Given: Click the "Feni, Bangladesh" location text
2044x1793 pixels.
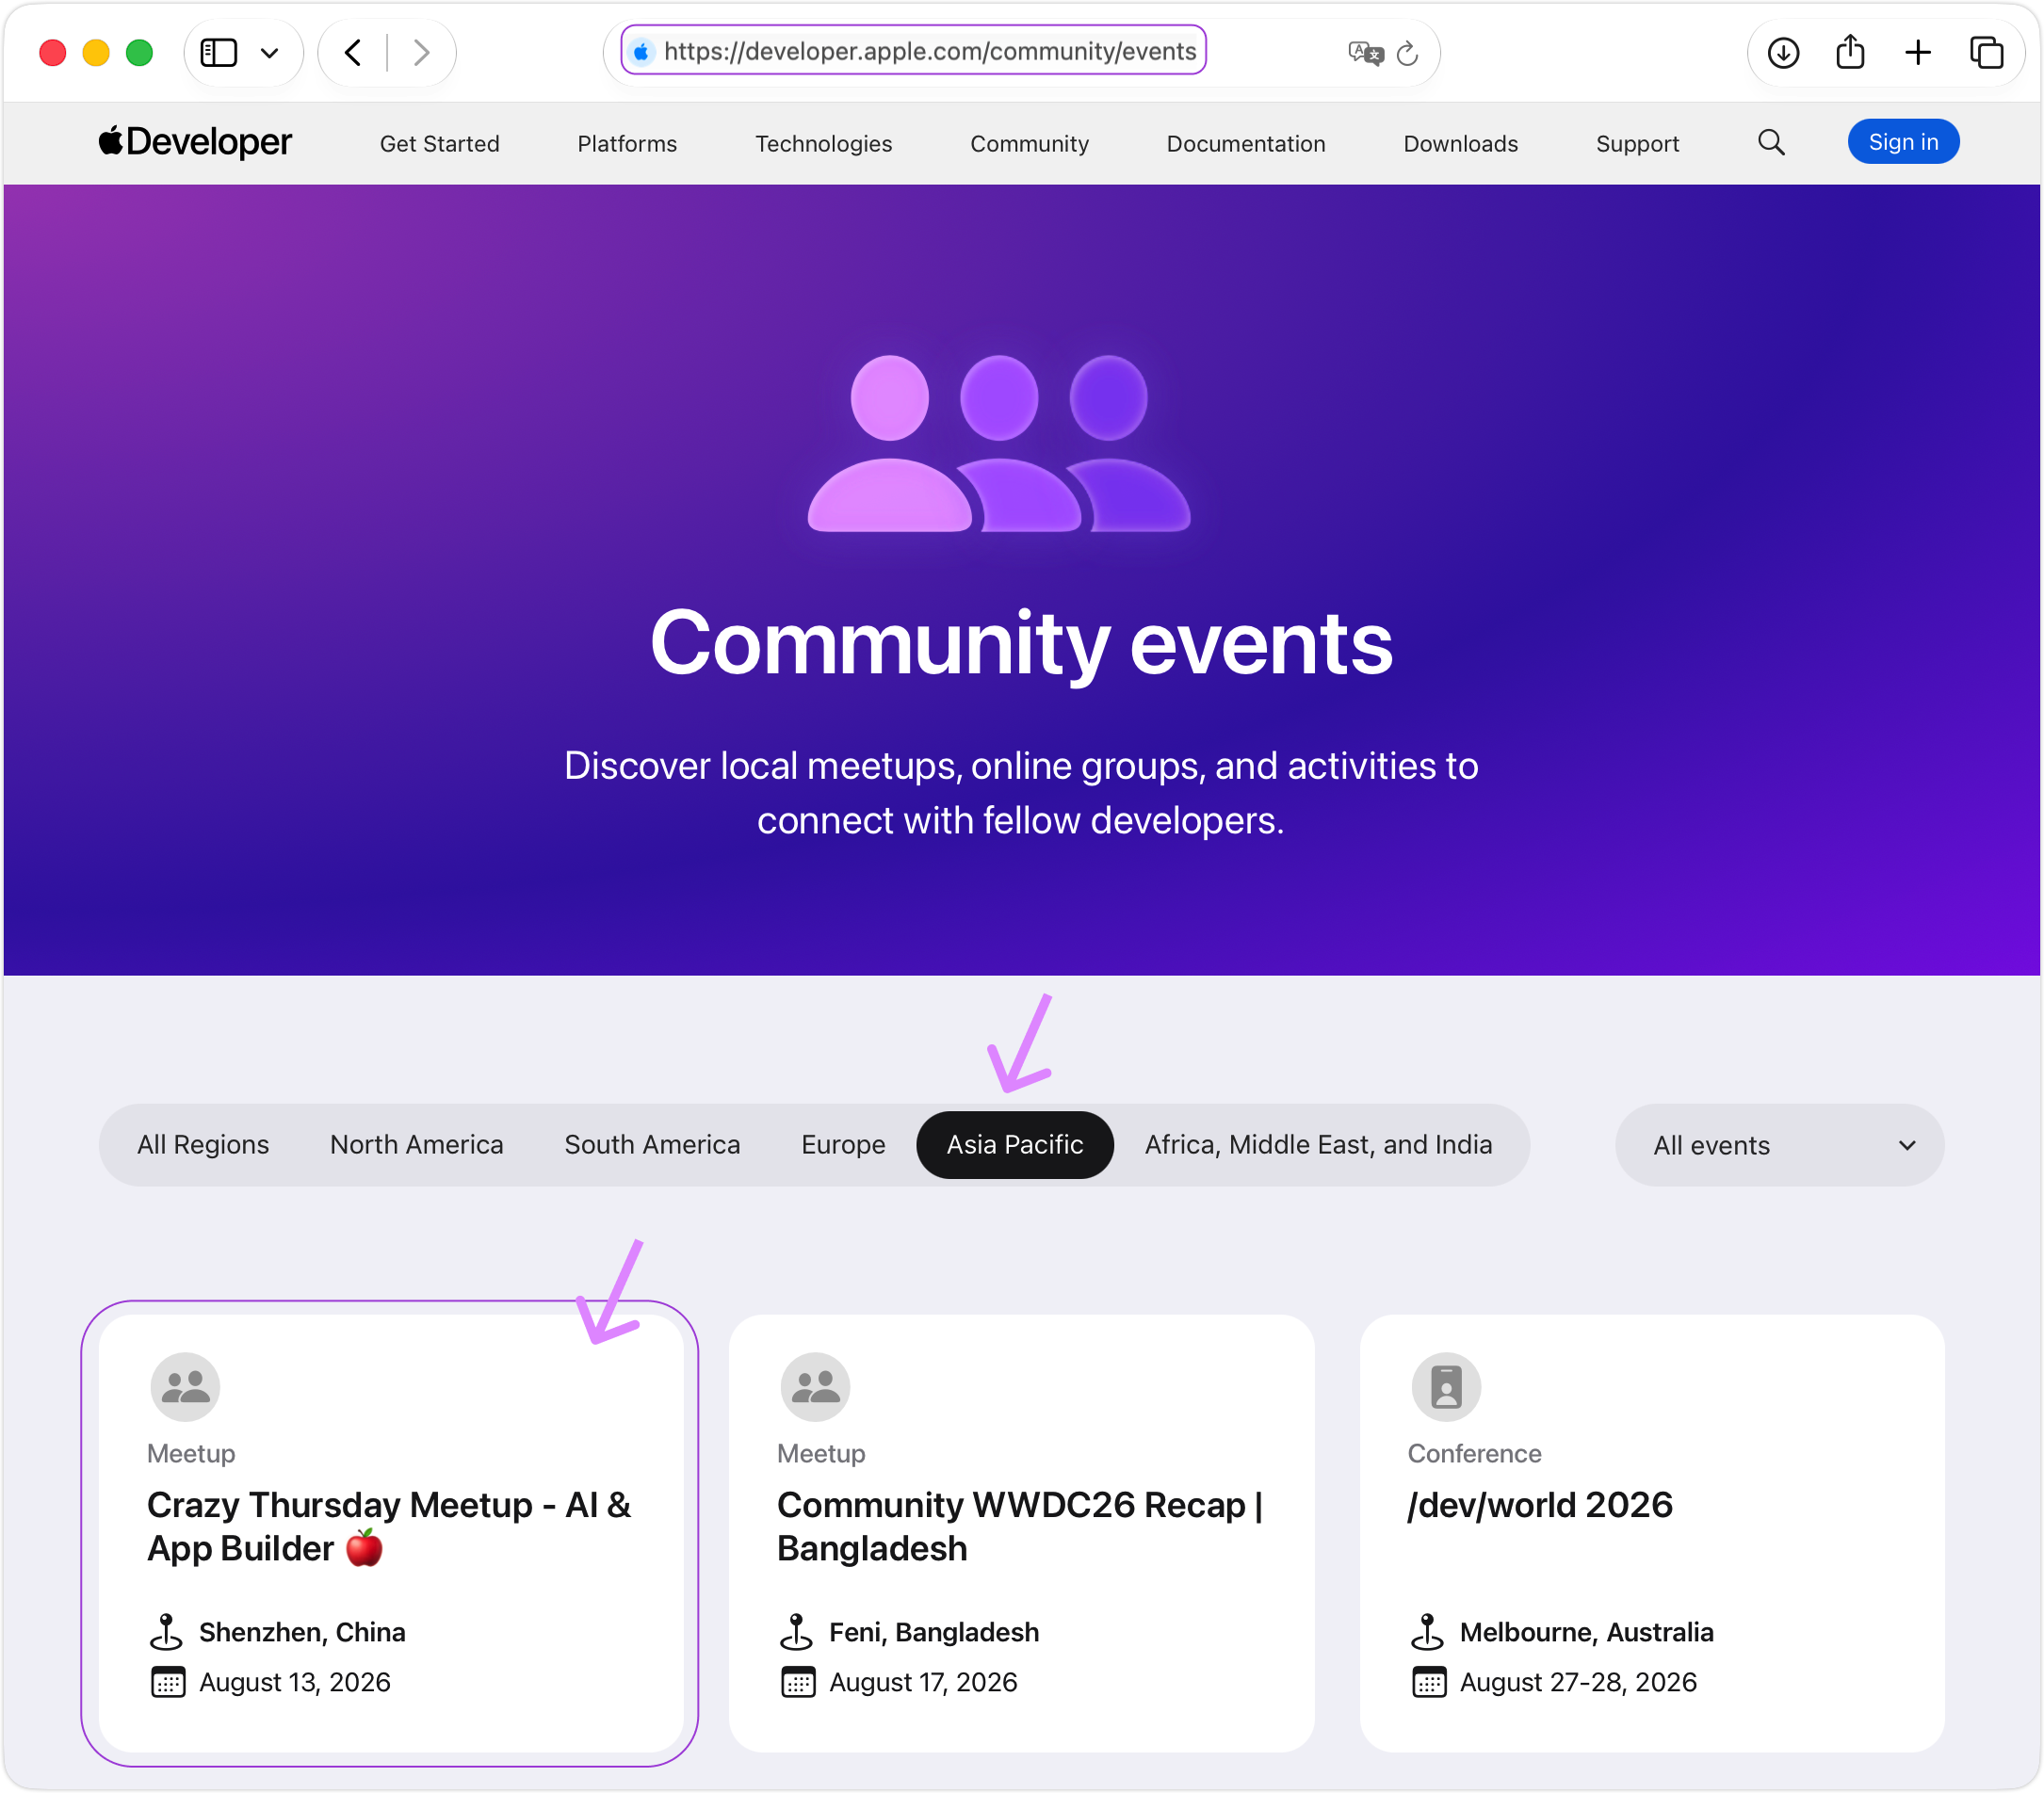Looking at the screenshot, I should 934,1632.
